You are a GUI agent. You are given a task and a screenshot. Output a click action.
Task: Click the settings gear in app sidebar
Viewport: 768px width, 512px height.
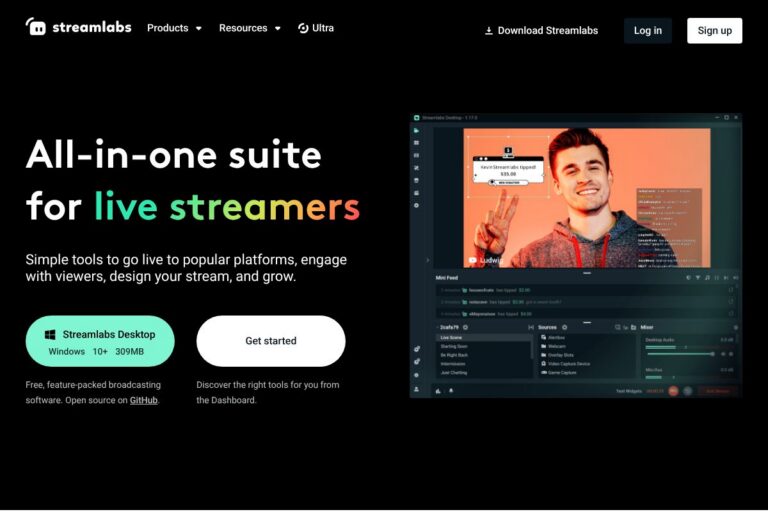coord(417,205)
